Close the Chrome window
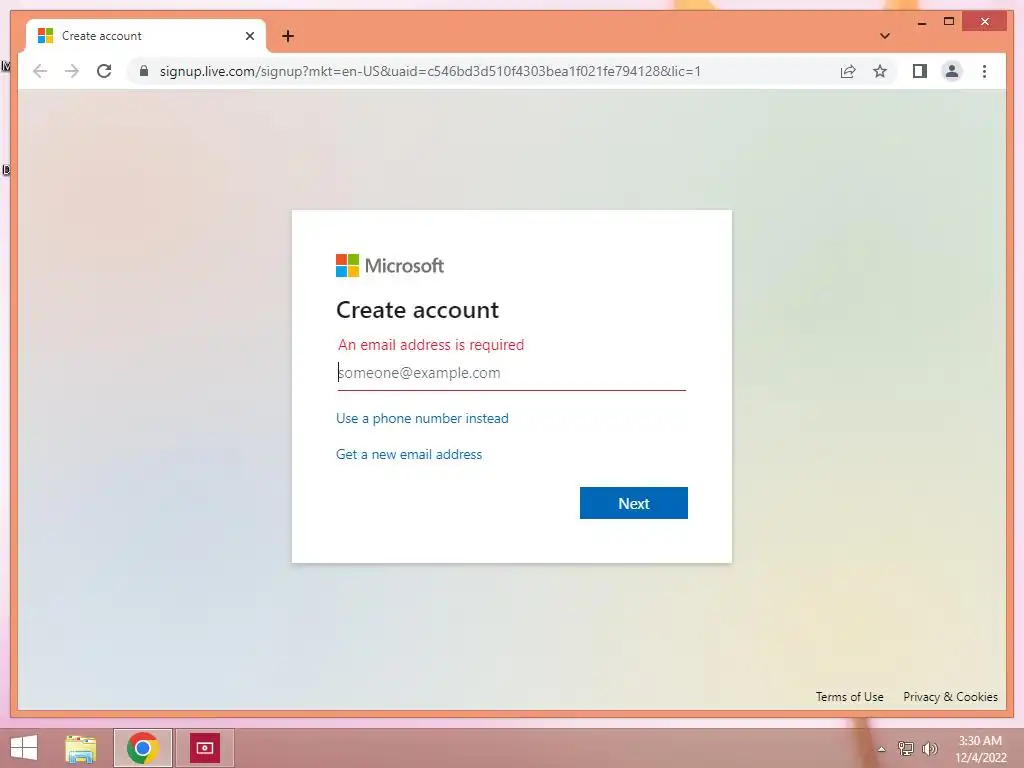This screenshot has height=768, width=1024. 984,22
